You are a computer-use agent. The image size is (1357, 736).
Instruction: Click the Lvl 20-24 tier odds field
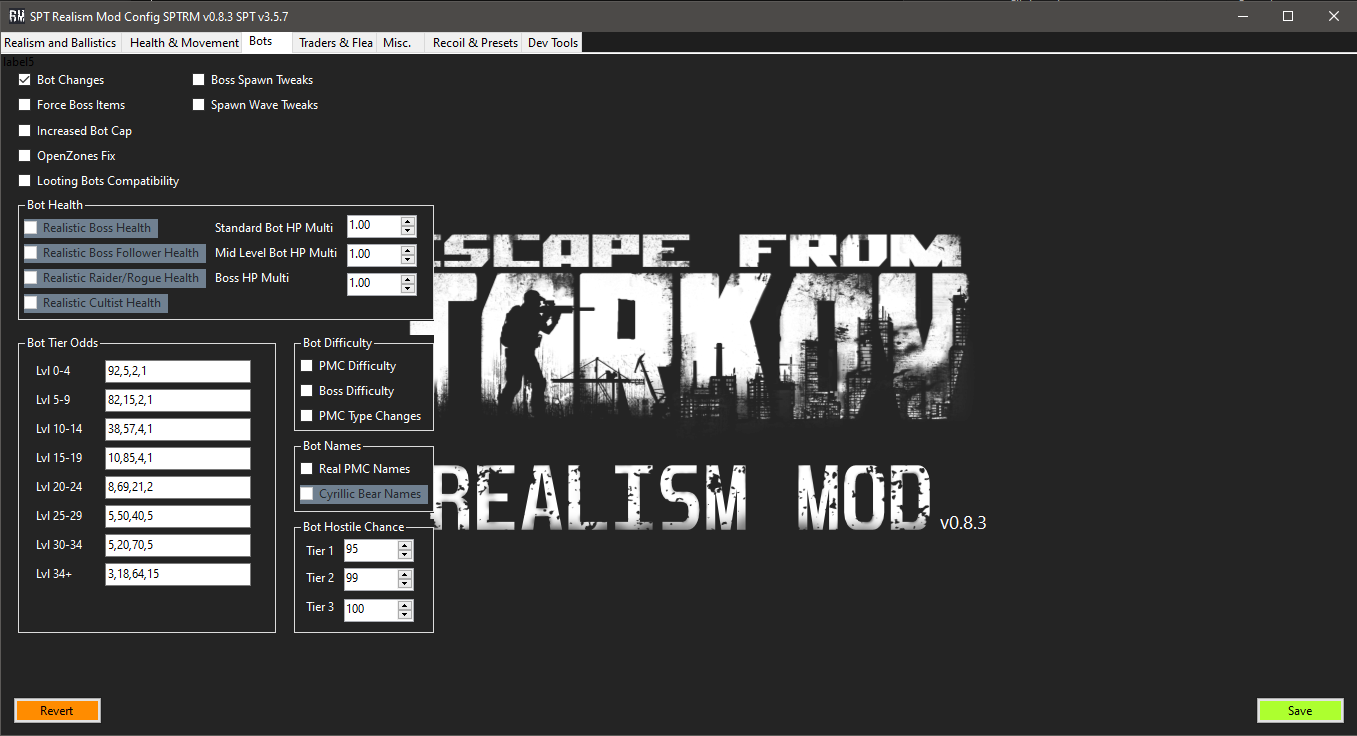point(178,487)
